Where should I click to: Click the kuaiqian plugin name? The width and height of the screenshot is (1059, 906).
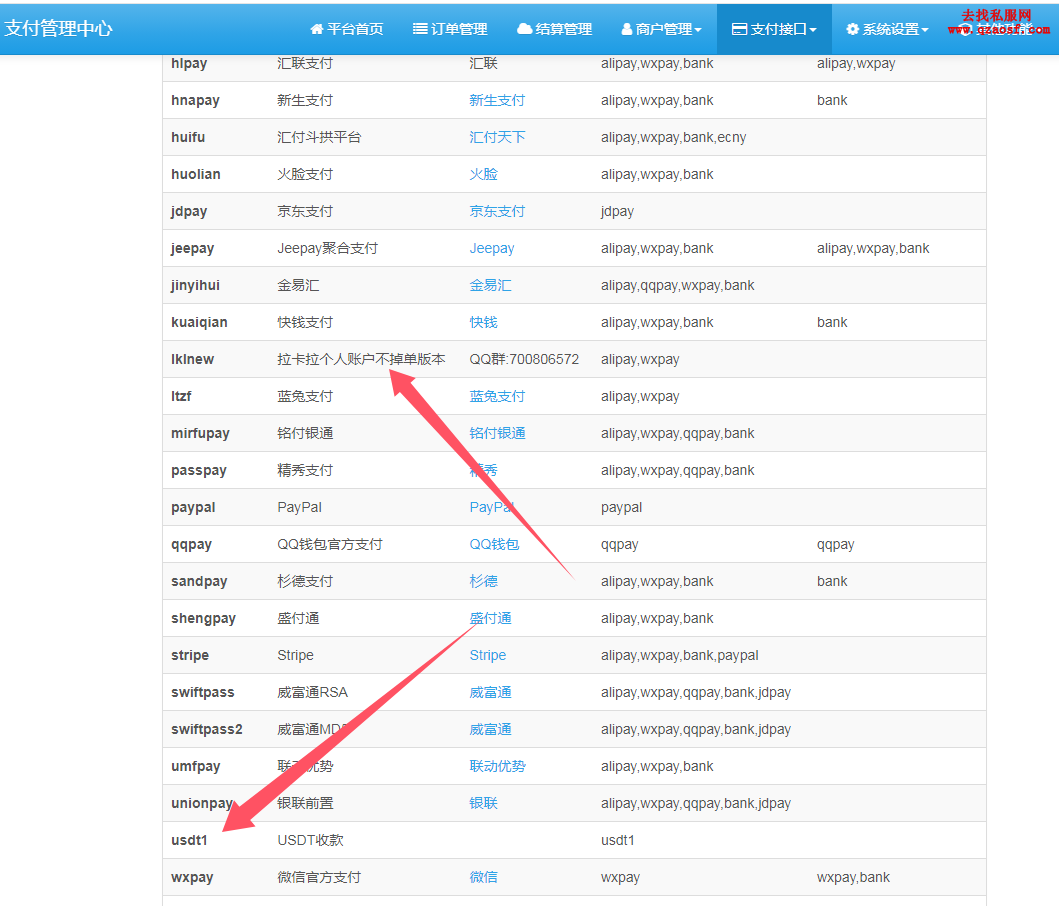pos(199,322)
